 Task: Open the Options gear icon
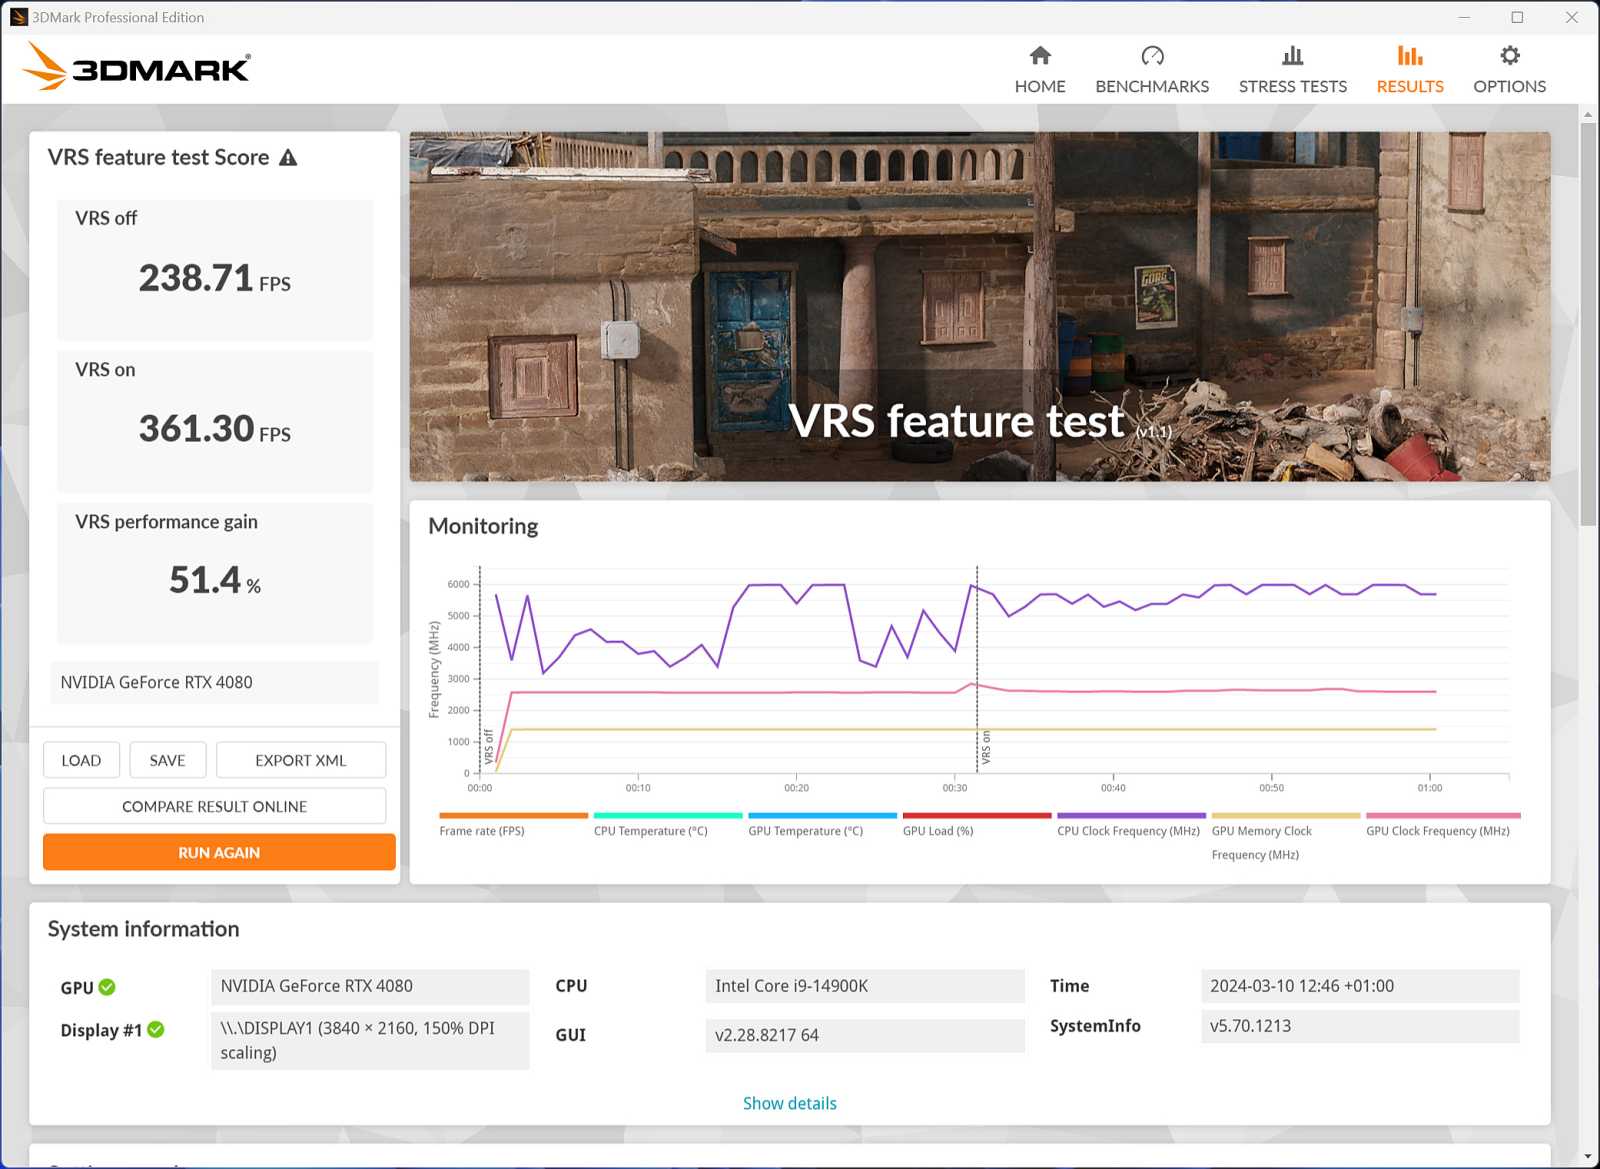(x=1510, y=55)
